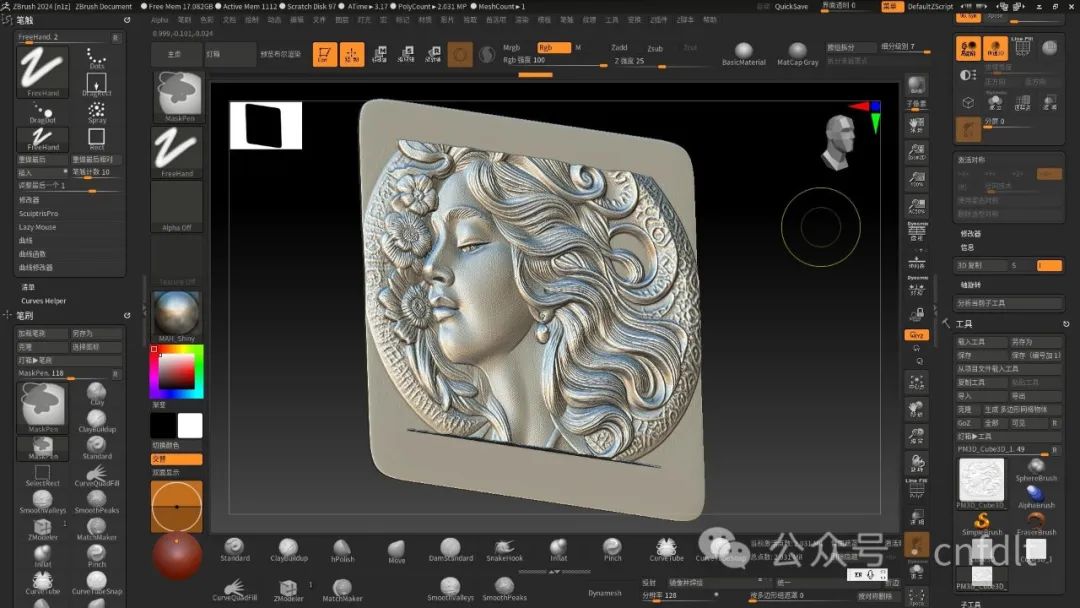Pick the SelectRect brush in brush panel
The image size is (1080, 608).
point(42,475)
